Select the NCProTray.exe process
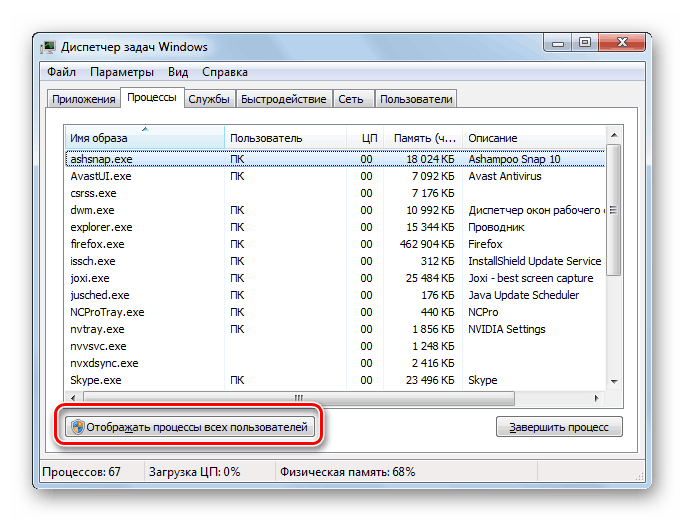This screenshot has height=522, width=685. point(335,312)
